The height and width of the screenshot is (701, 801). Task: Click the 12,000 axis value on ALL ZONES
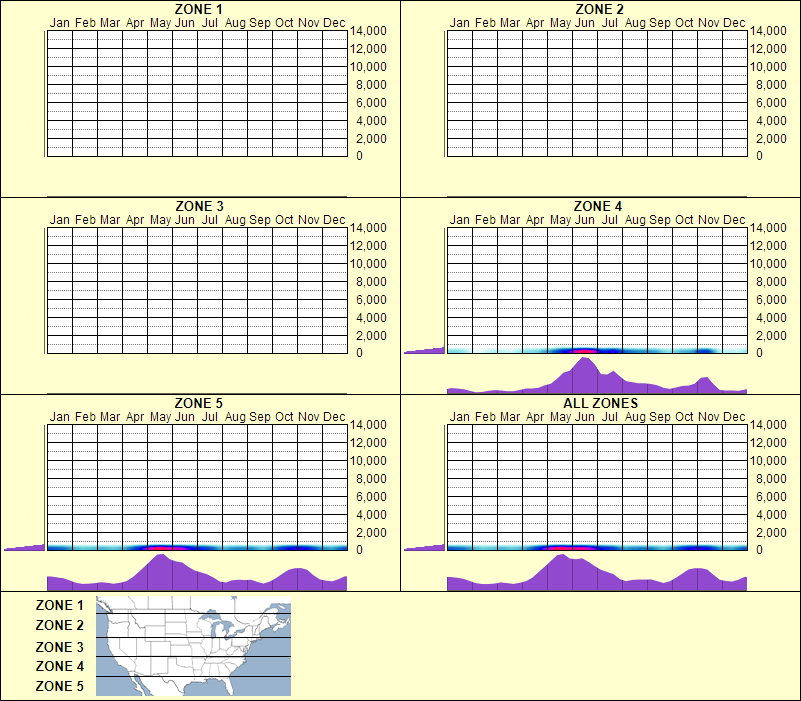click(768, 442)
